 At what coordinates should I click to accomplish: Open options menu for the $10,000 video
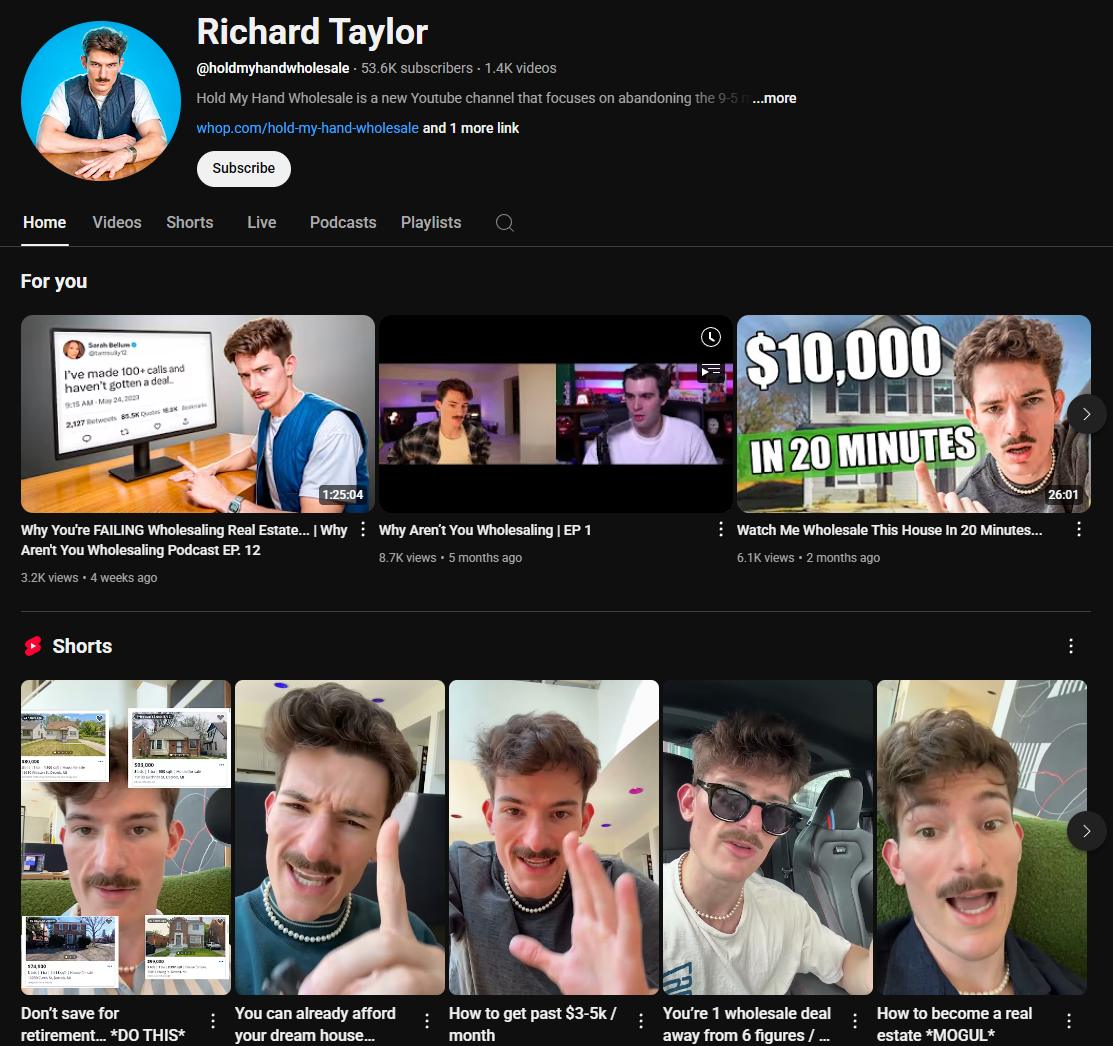1078,529
